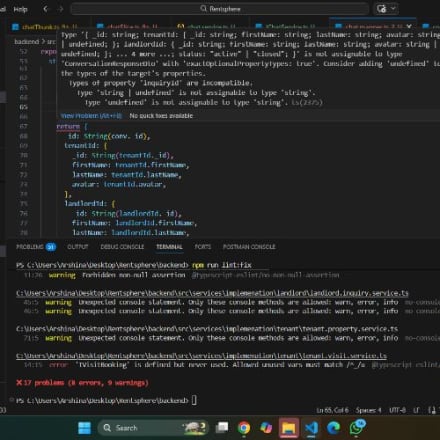Click 'firstName: tenantId.firstName' on line 71
The width and height of the screenshot is (440, 440).
(x=131, y=165)
